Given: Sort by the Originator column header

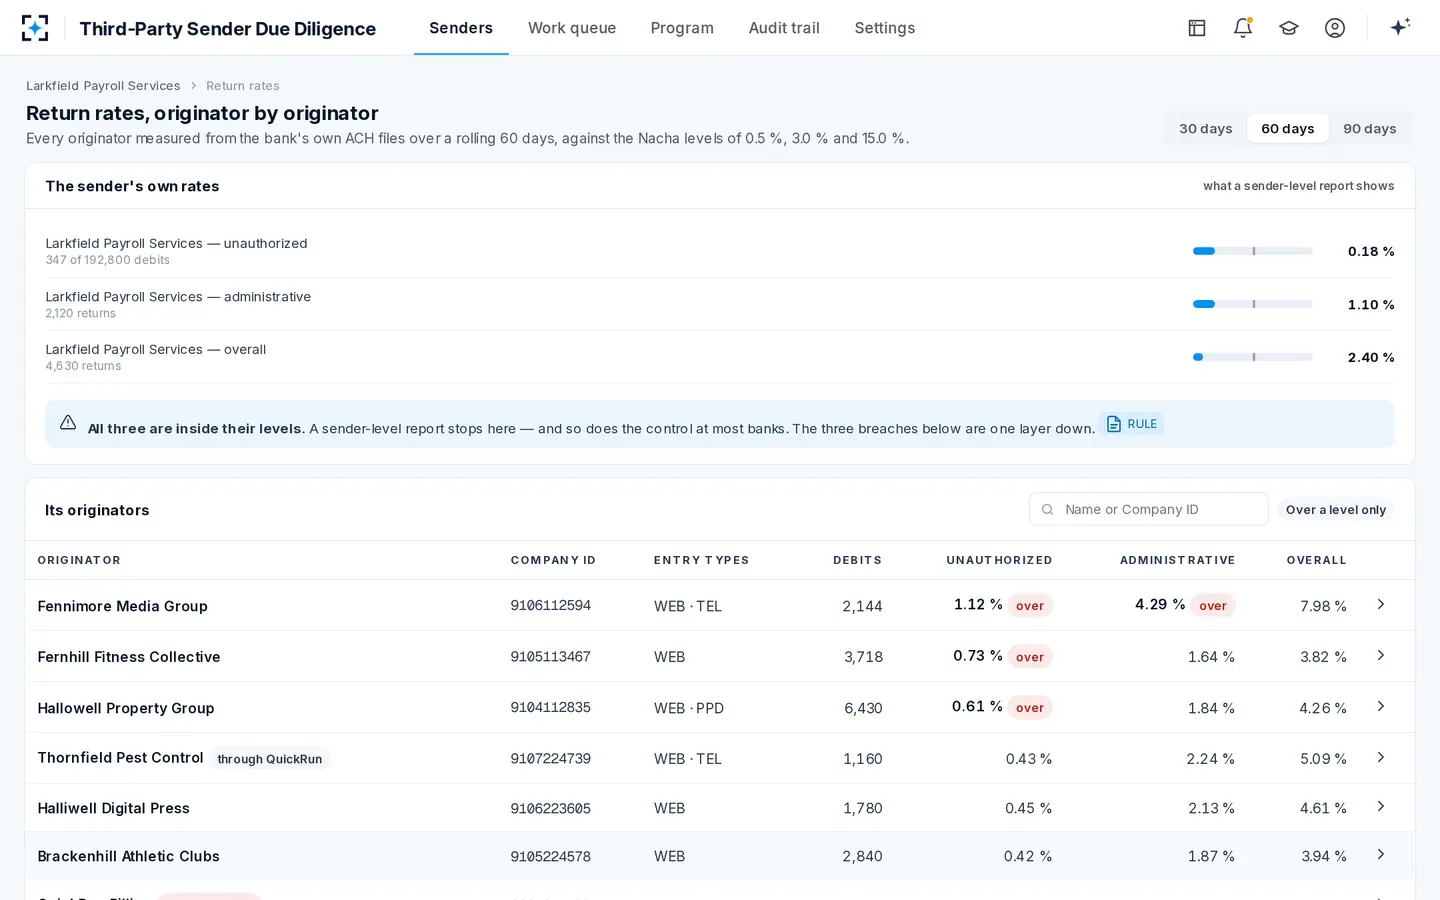Looking at the screenshot, I should (79, 561).
